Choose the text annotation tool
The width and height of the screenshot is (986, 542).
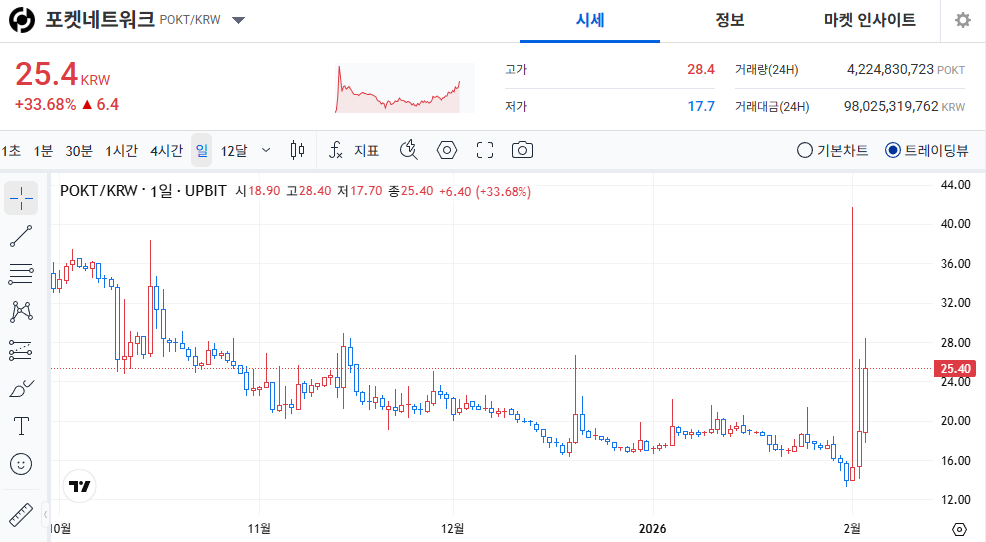[21, 426]
